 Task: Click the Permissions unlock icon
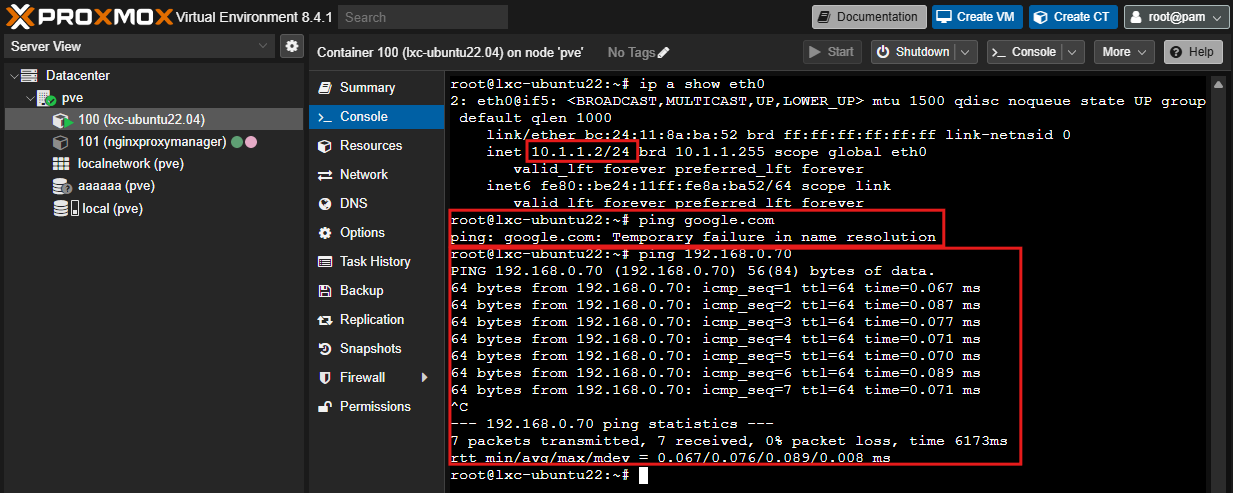coord(324,407)
